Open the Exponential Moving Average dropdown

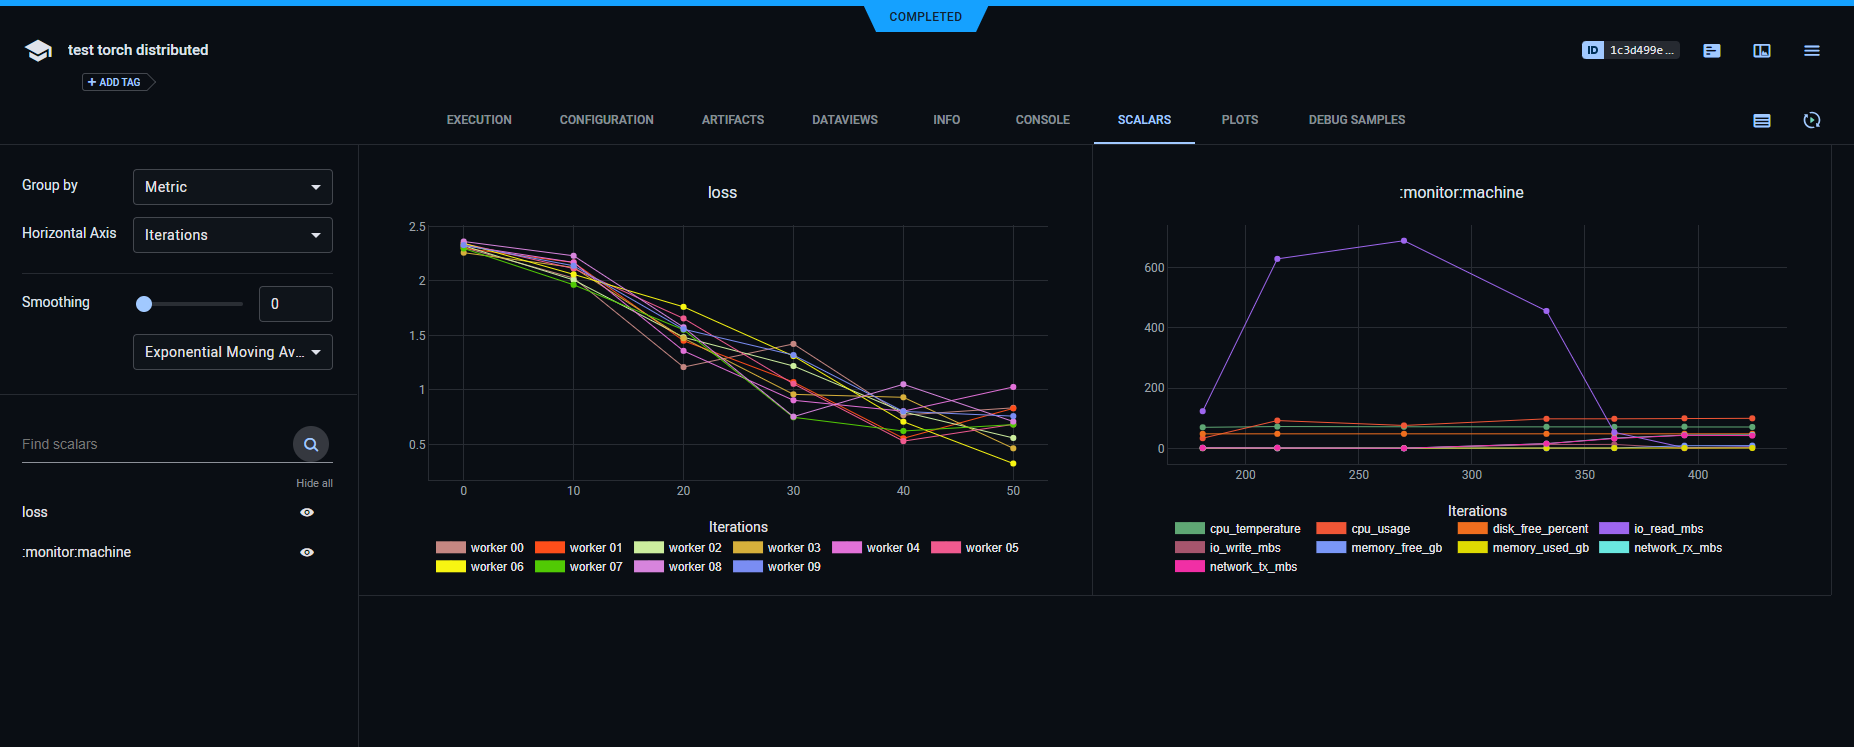tap(232, 352)
